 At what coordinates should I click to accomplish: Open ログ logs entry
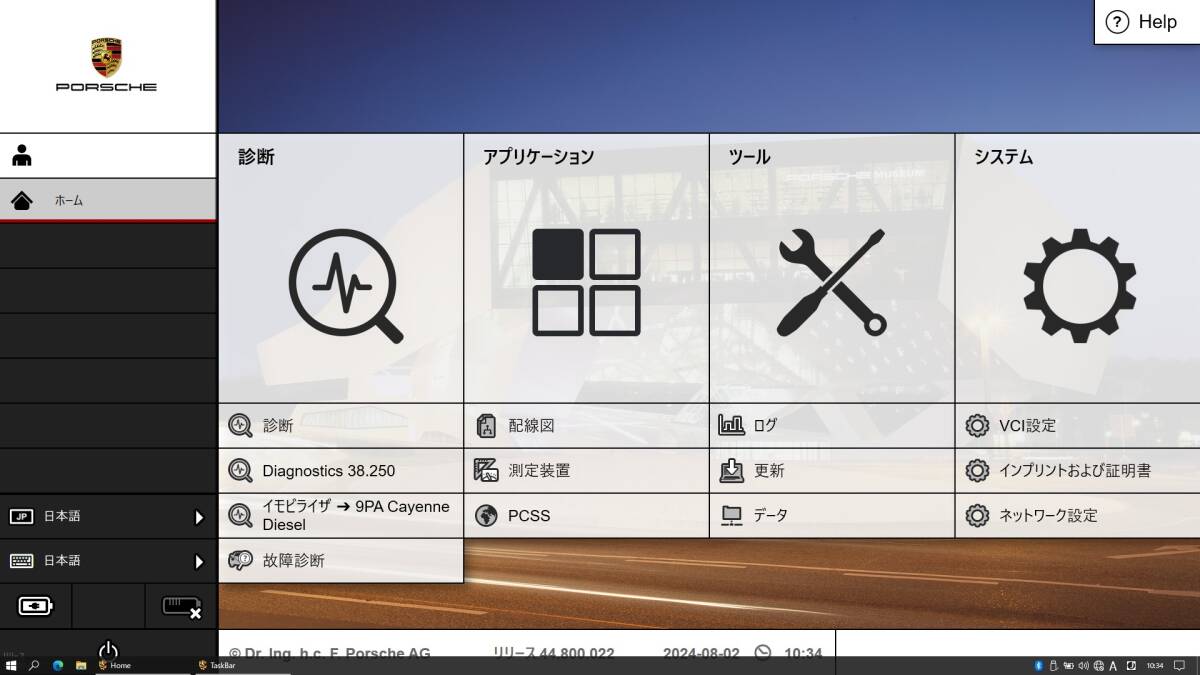click(832, 425)
